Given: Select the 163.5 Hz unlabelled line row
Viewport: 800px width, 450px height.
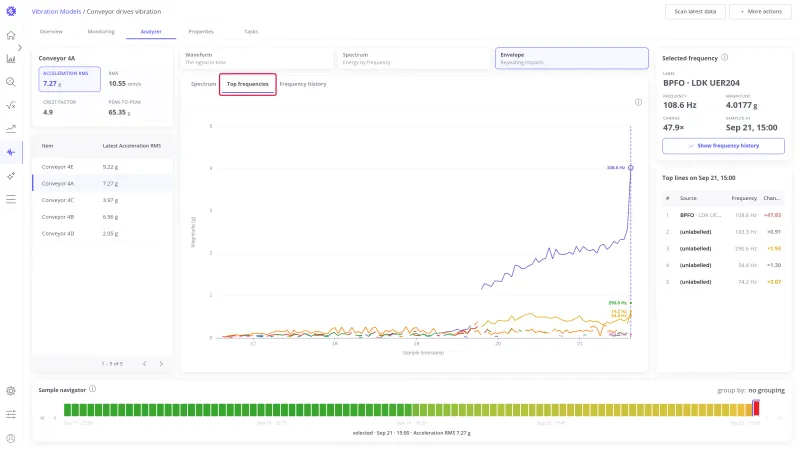Looking at the screenshot, I should coord(723,232).
